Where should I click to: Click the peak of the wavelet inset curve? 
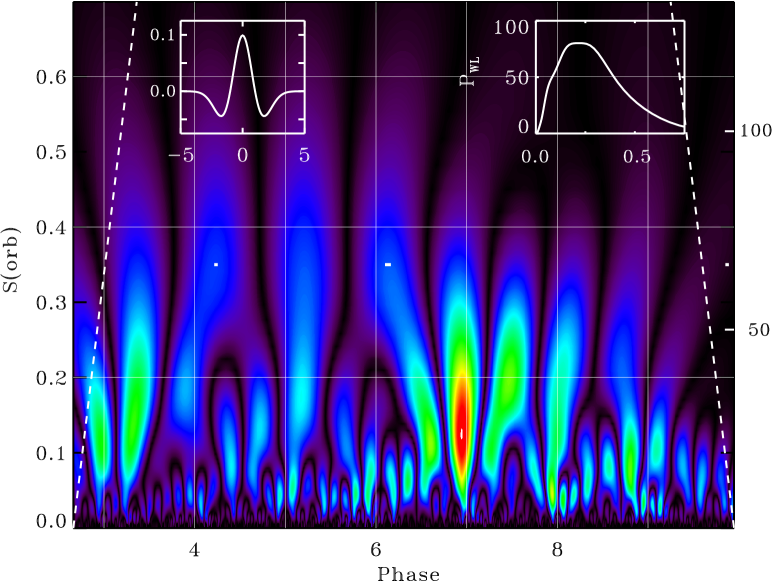click(x=243, y=36)
